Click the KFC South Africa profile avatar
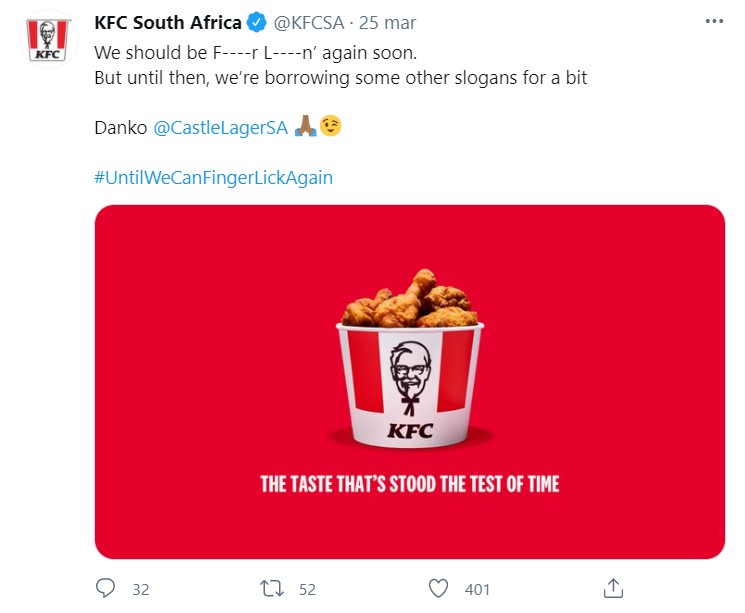 tap(46, 39)
